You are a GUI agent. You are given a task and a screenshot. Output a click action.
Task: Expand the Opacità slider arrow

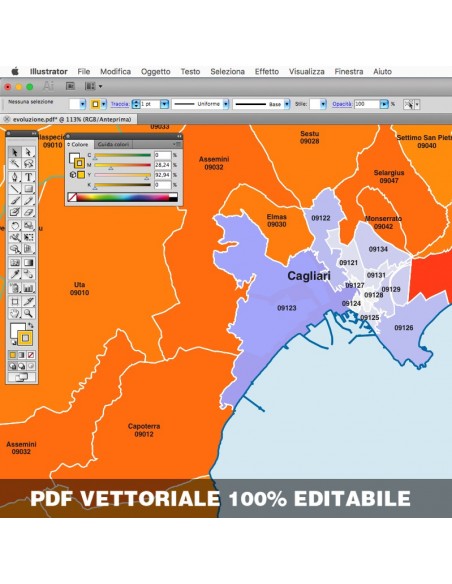pos(384,104)
